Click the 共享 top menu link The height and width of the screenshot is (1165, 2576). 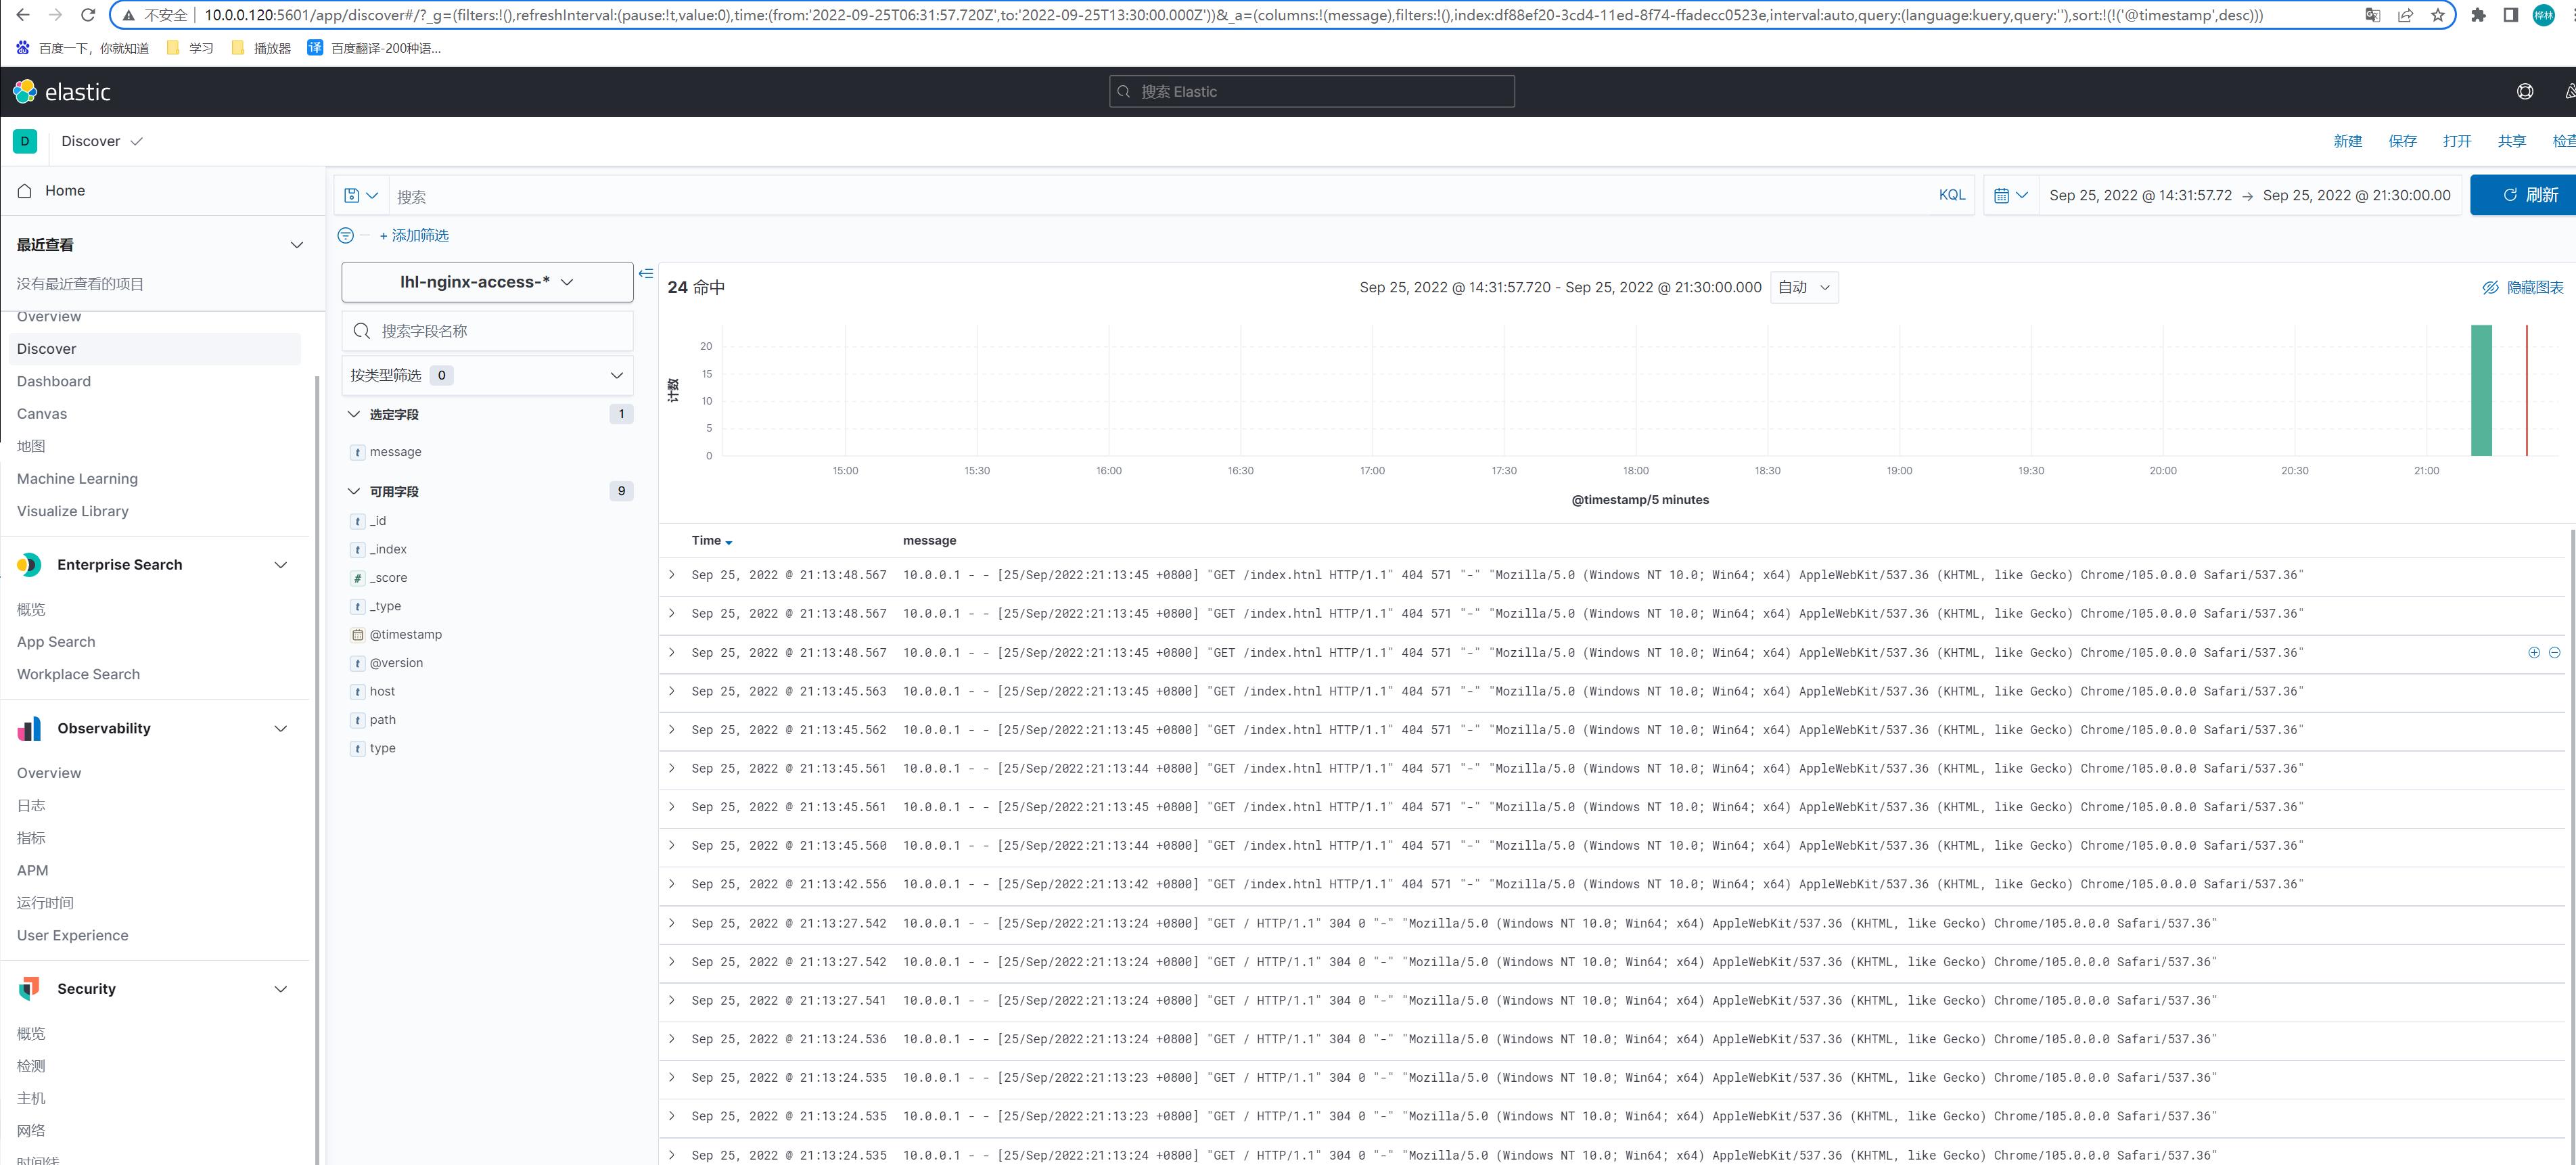pos(2511,141)
